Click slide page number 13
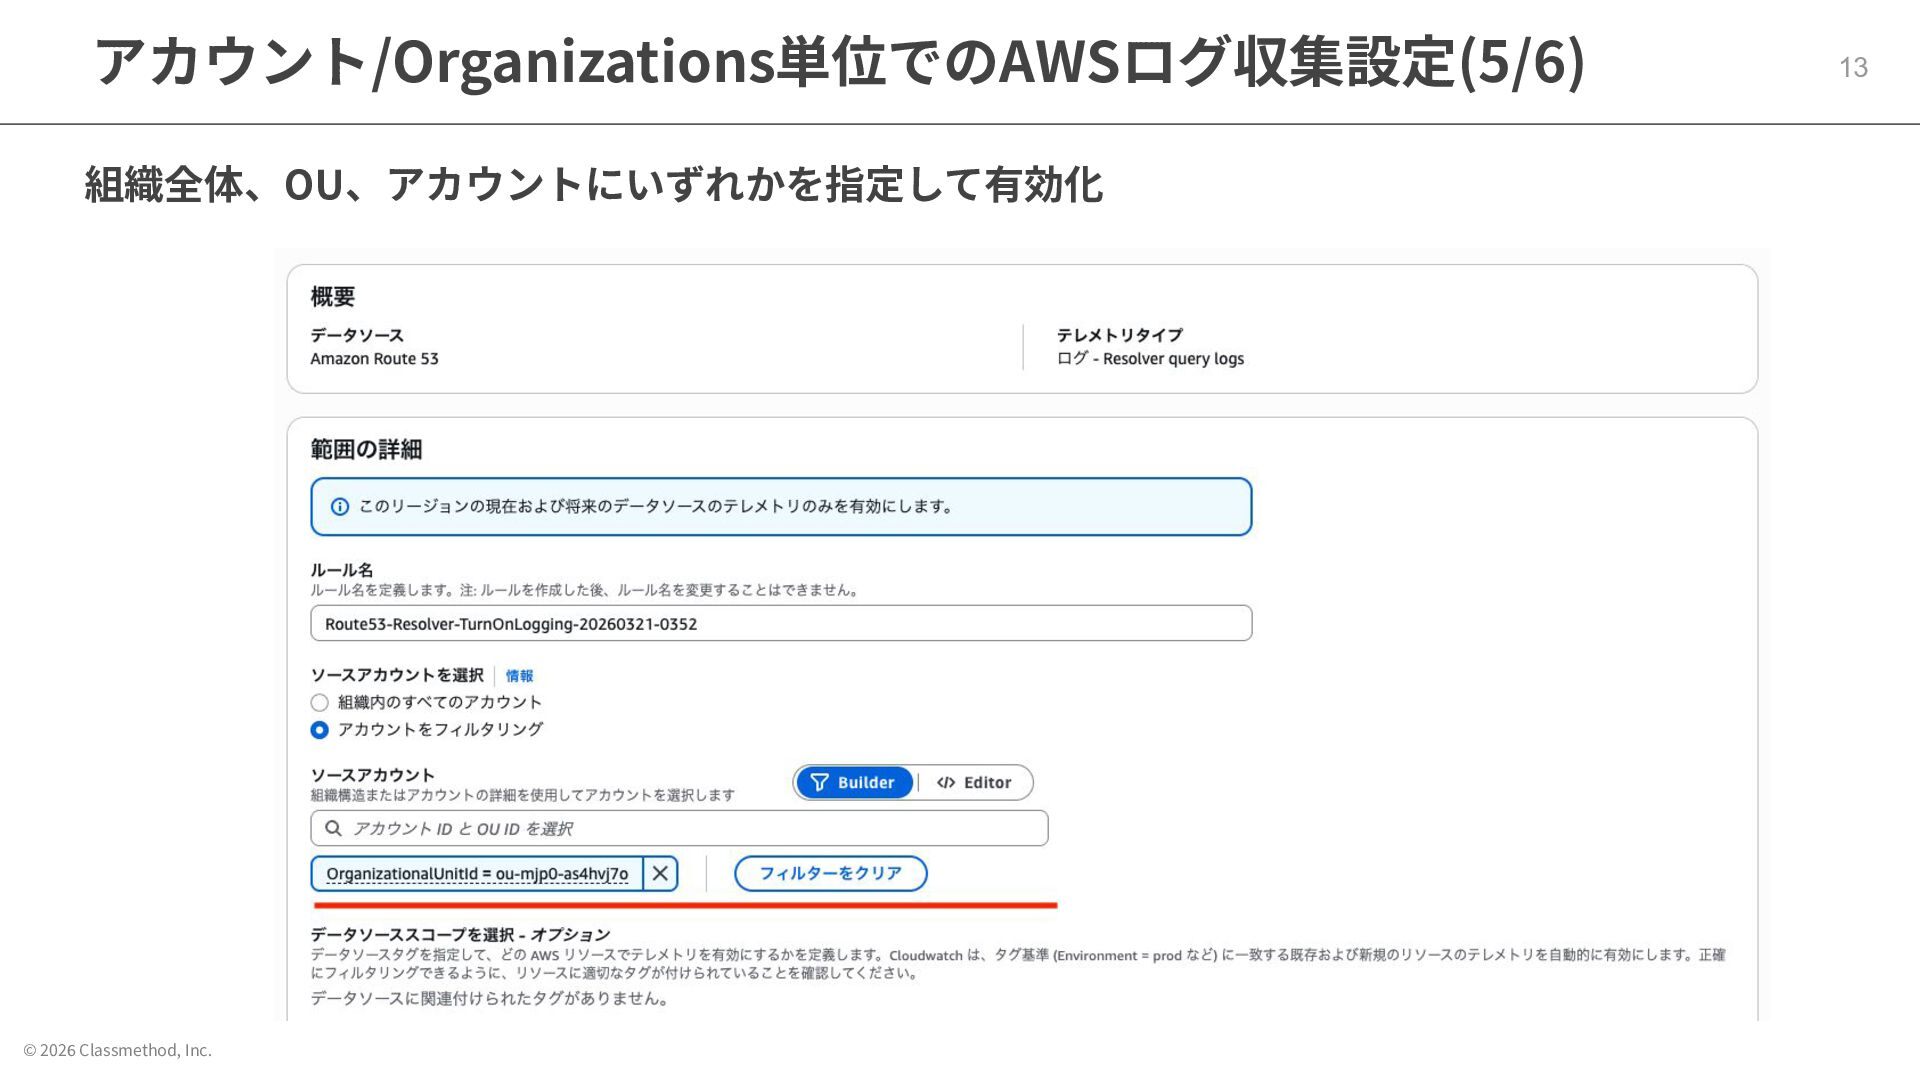Screen dimensions: 1920x1080 point(1853,67)
